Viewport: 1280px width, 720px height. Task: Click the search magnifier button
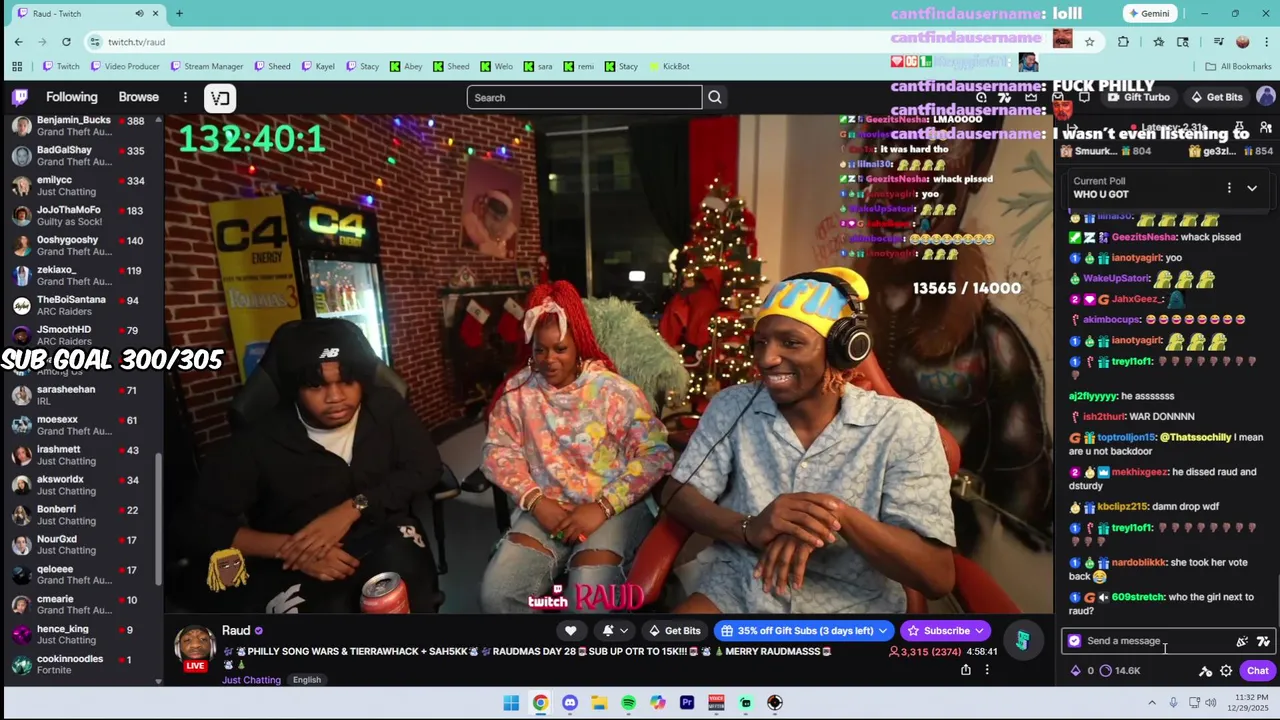(x=715, y=97)
